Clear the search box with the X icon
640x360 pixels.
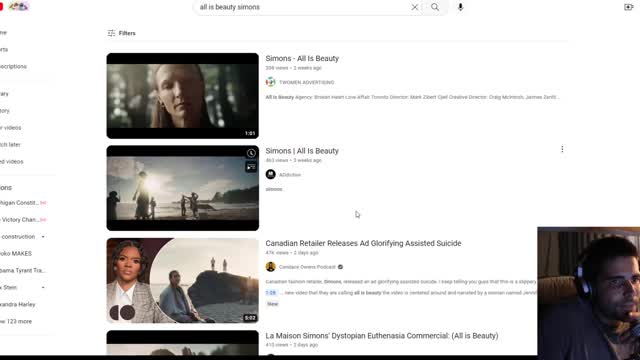click(414, 7)
